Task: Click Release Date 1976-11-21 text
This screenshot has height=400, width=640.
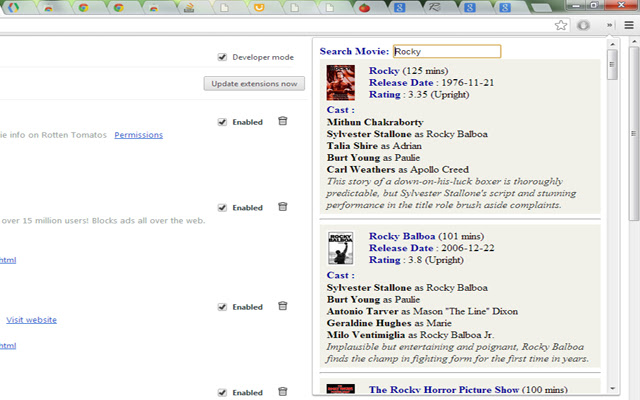Action: coord(431,82)
